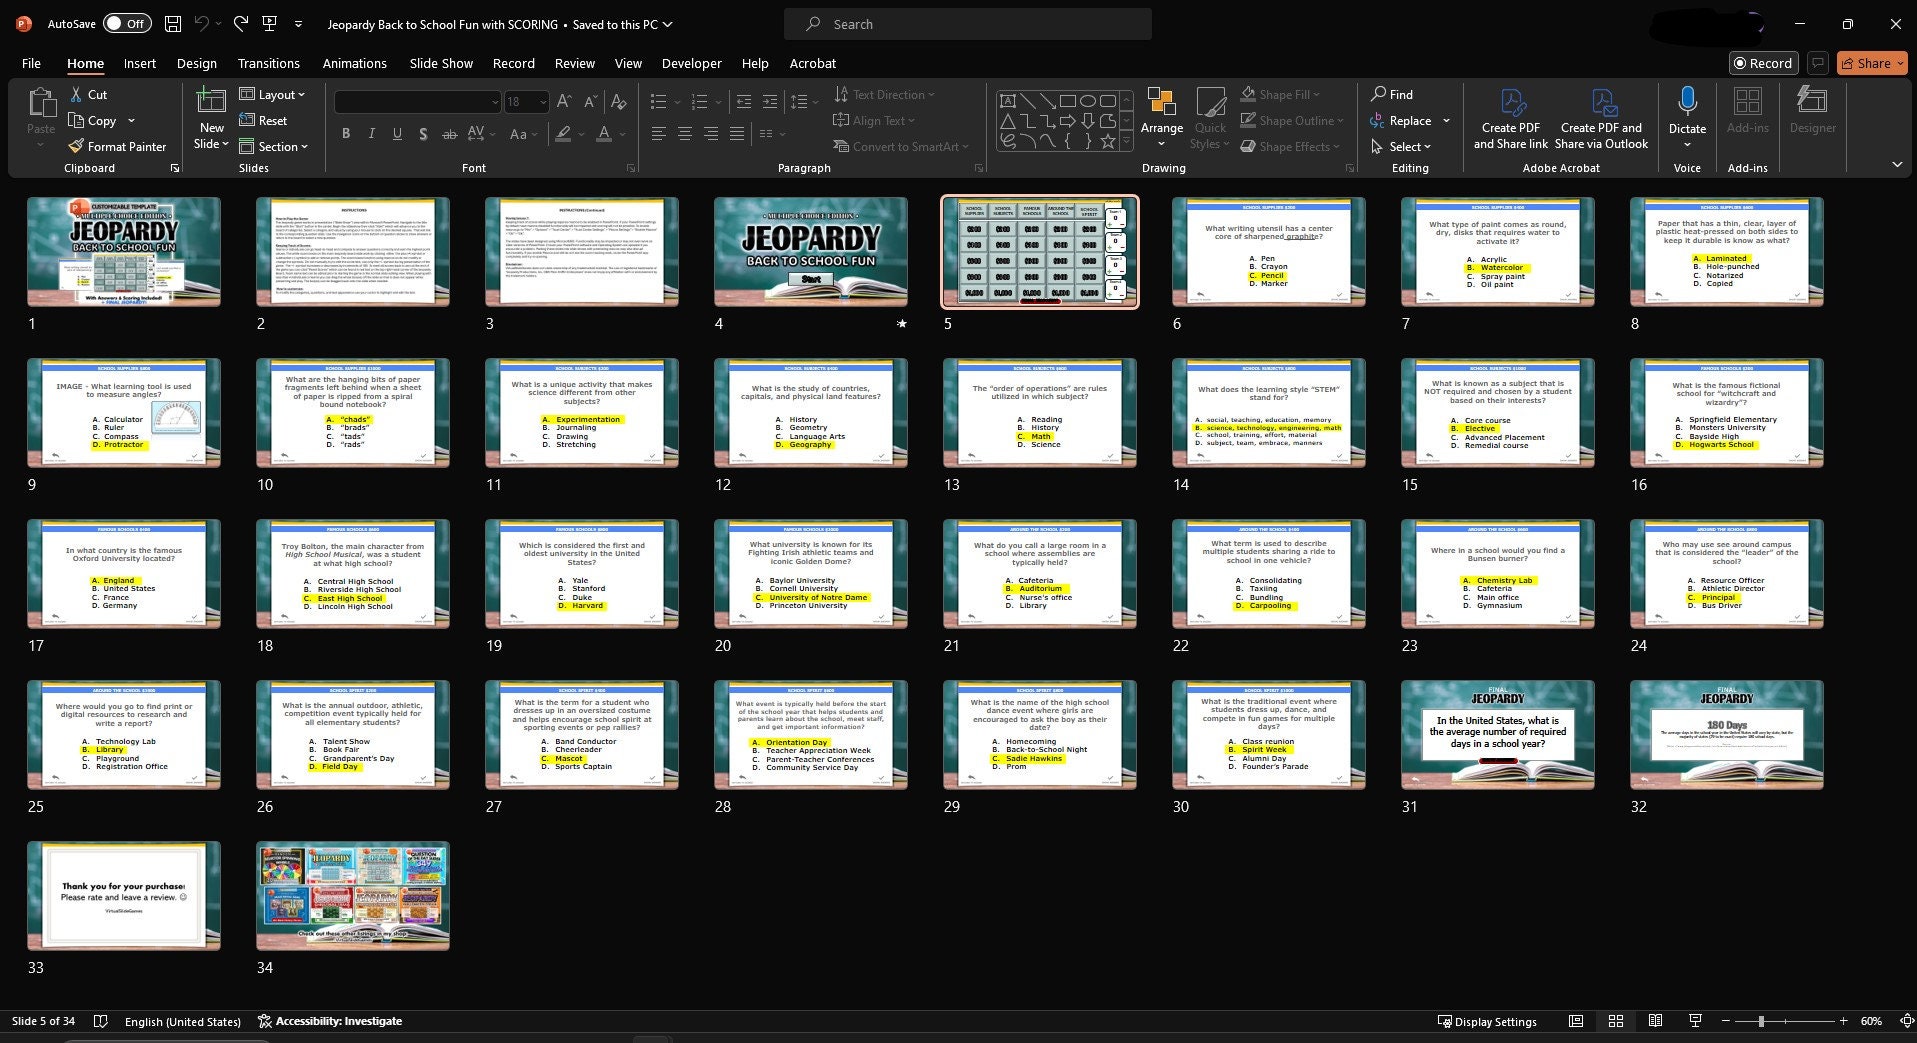1917x1043 pixels.
Task: Select the Final Jeopardy slide 31 thumbnail
Action: coord(1497,734)
